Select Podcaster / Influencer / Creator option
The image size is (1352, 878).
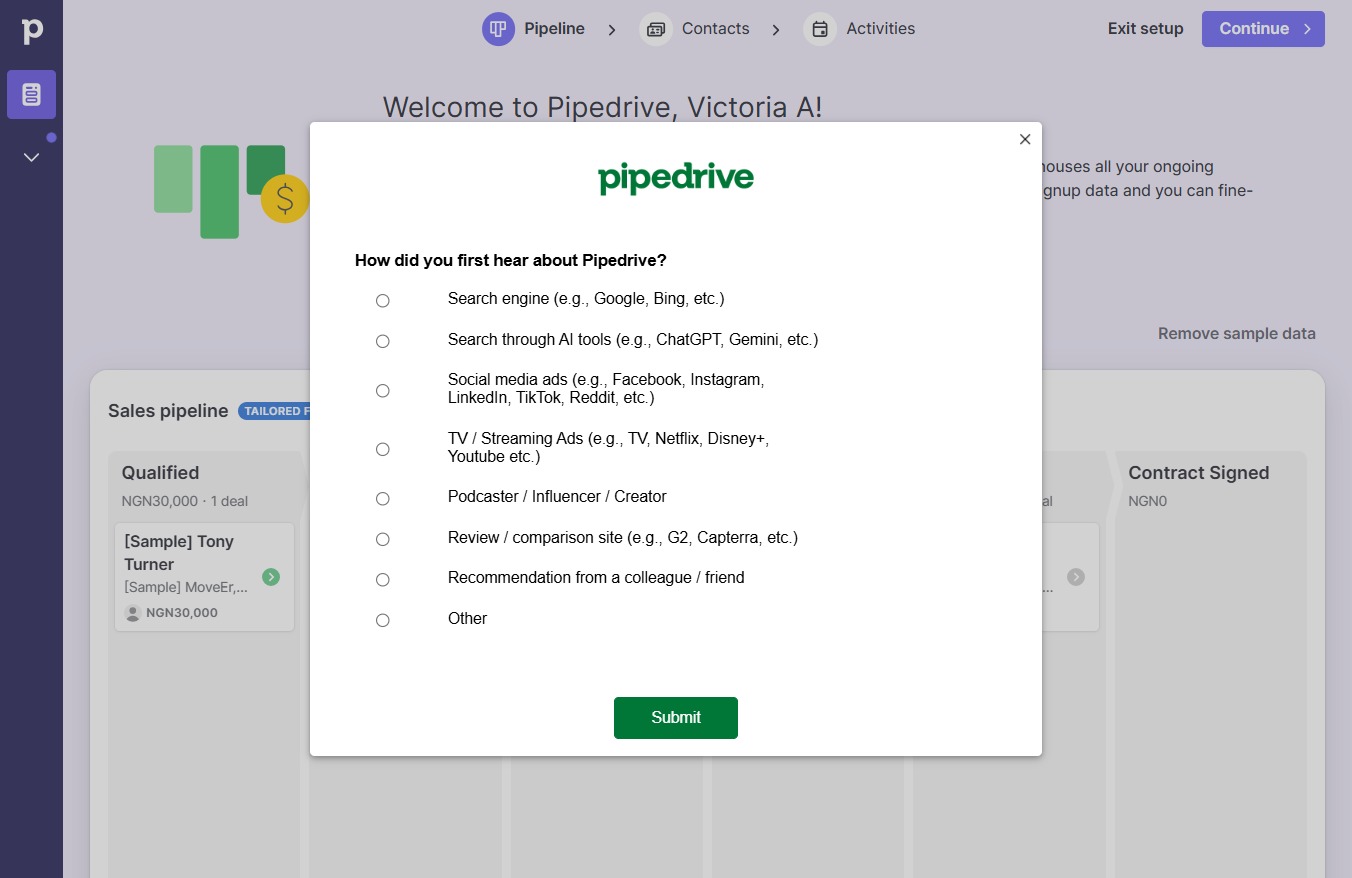382,498
